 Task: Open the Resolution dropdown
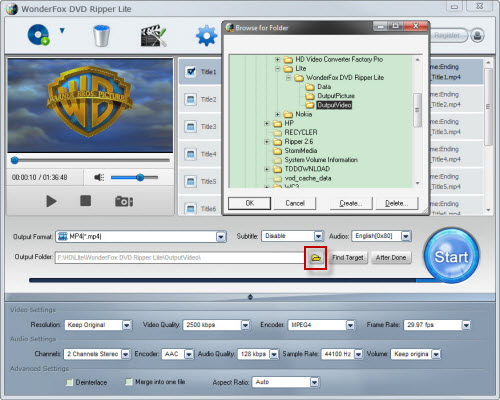[x=127, y=325]
